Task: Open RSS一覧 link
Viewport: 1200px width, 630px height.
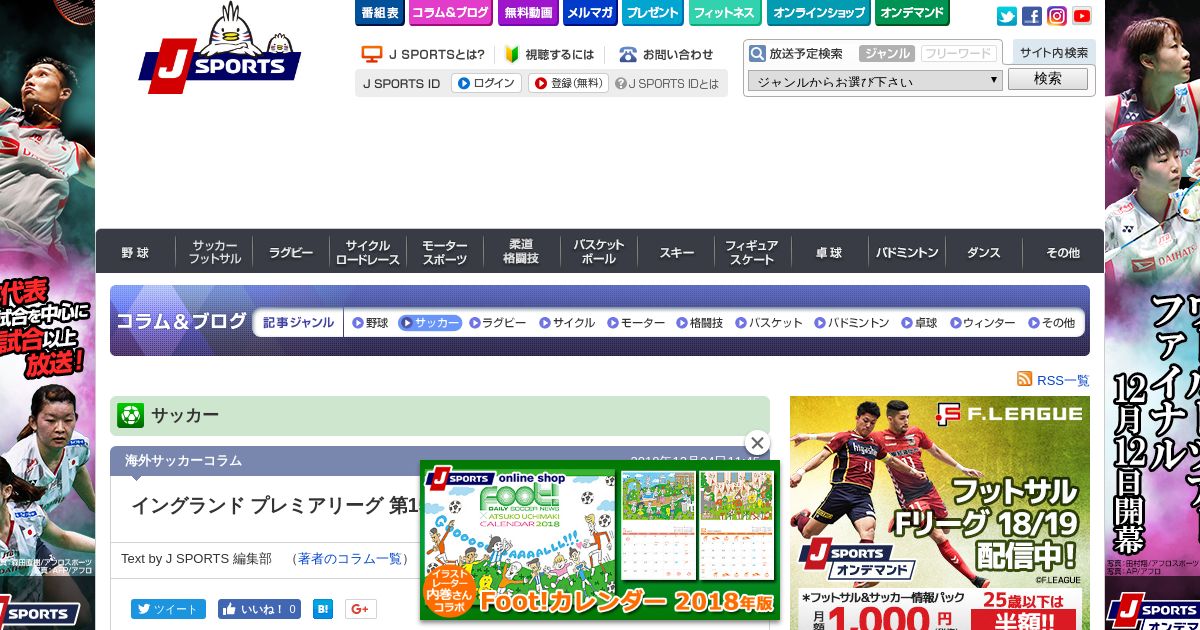Action: tap(1063, 380)
